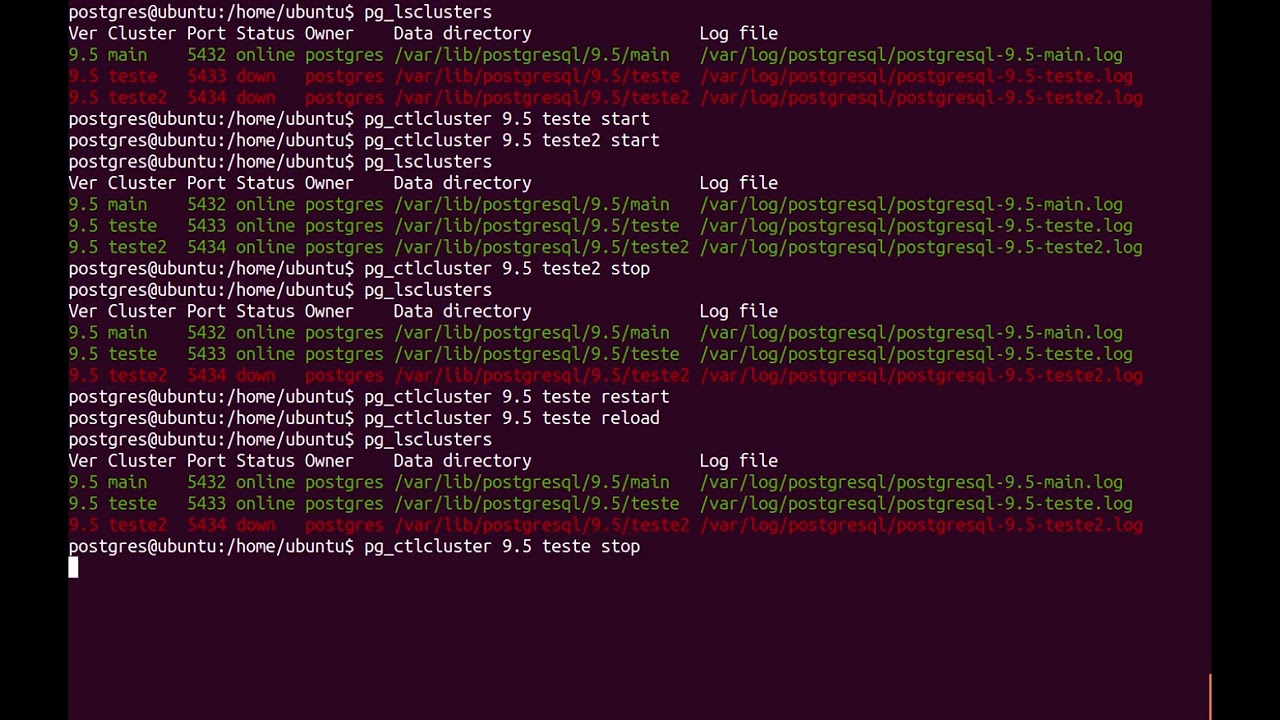Click the red postgresql-9.5-teste.log path
The image size is (1280, 720).
pyautogui.click(x=916, y=76)
